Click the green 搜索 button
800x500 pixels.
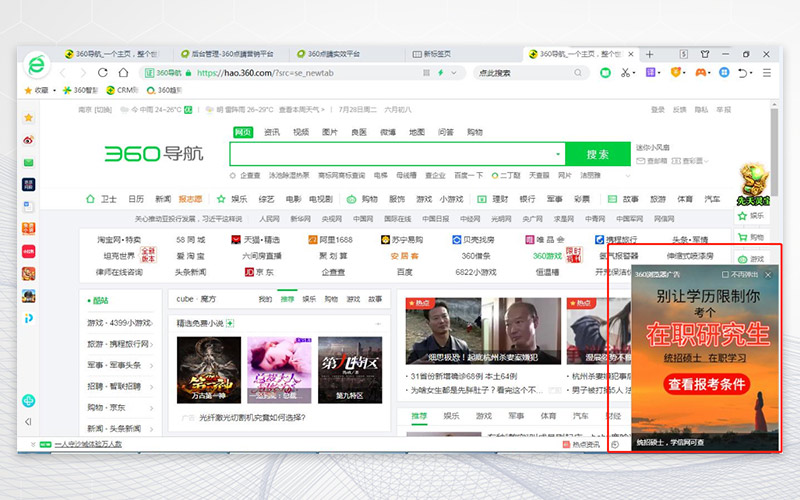(597, 154)
